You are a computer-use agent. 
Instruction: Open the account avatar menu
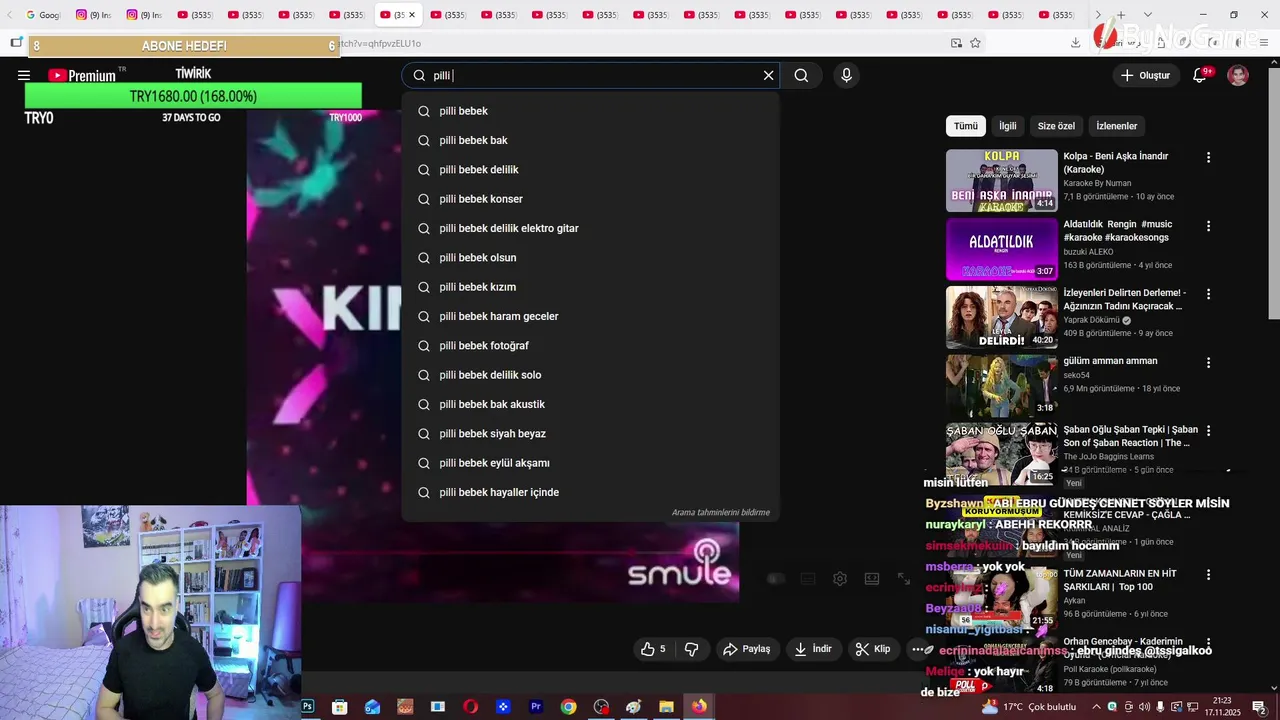[x=1238, y=75]
